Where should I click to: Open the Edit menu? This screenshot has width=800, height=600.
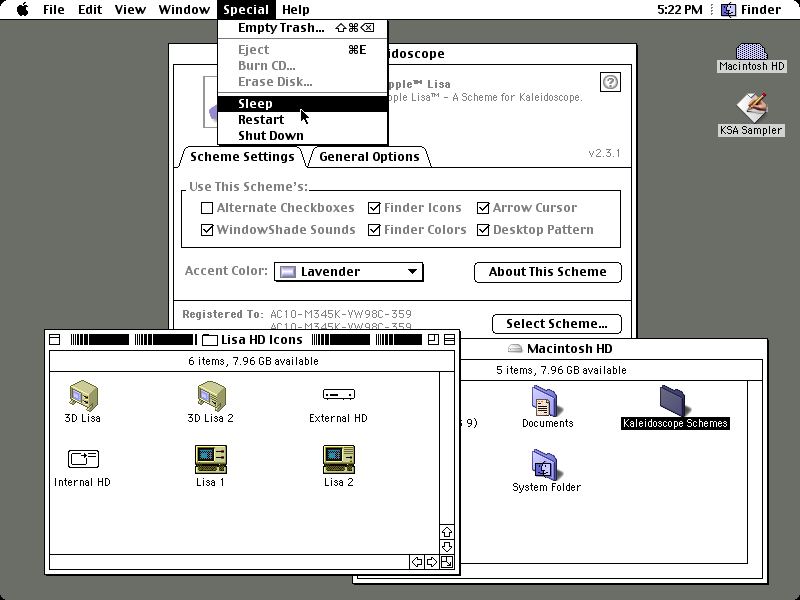pos(90,10)
